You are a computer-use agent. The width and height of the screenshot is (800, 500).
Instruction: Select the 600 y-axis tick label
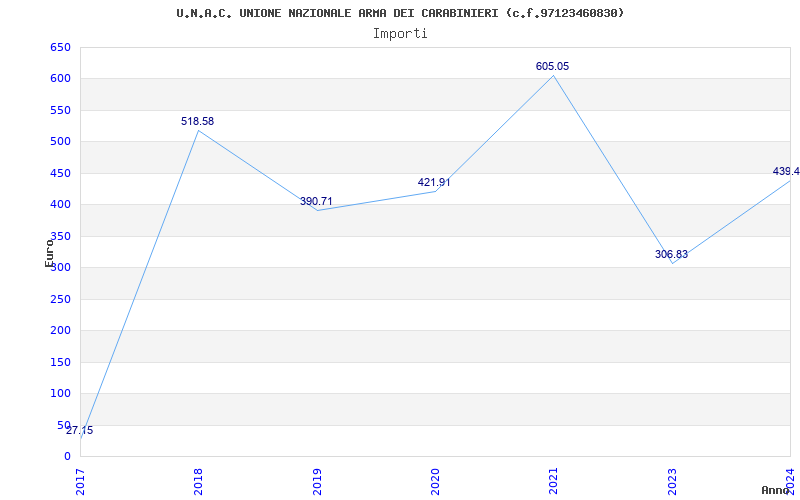click(x=60, y=79)
